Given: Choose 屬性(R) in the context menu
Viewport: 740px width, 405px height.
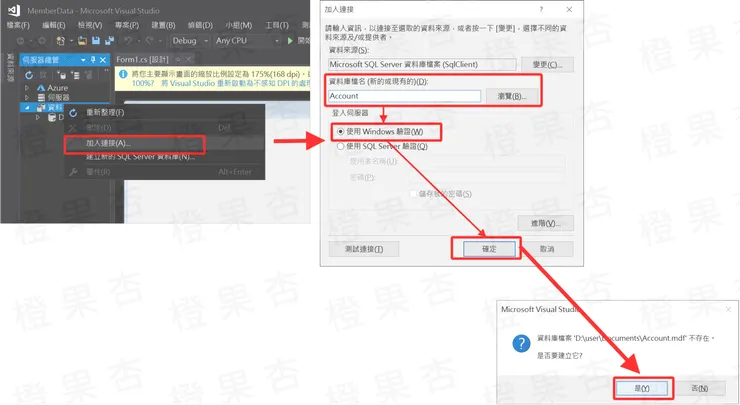Looking at the screenshot, I should [x=164, y=172].
